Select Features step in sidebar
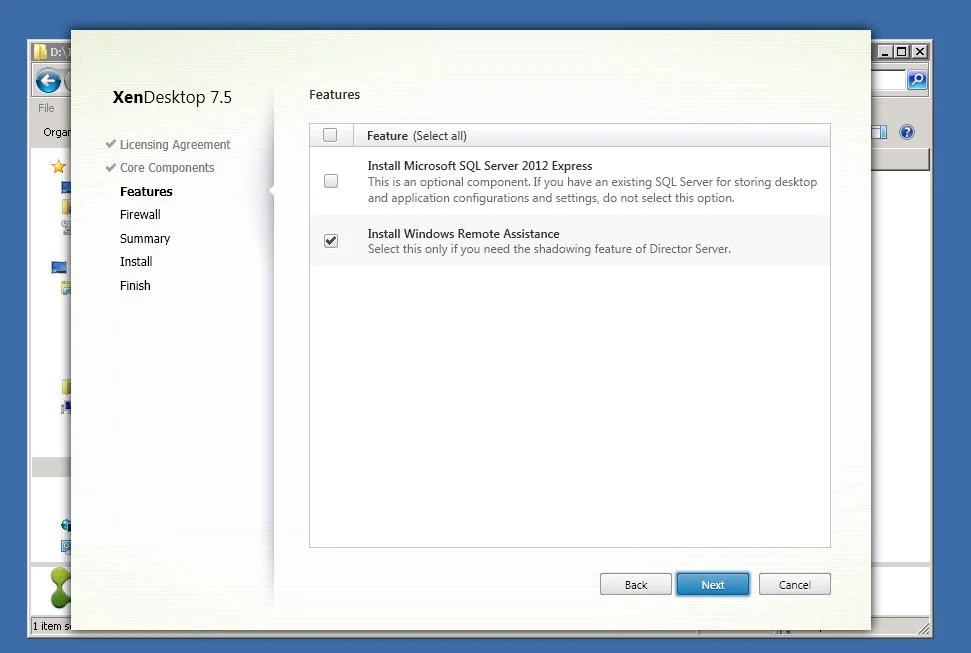971x653 pixels. coord(146,191)
